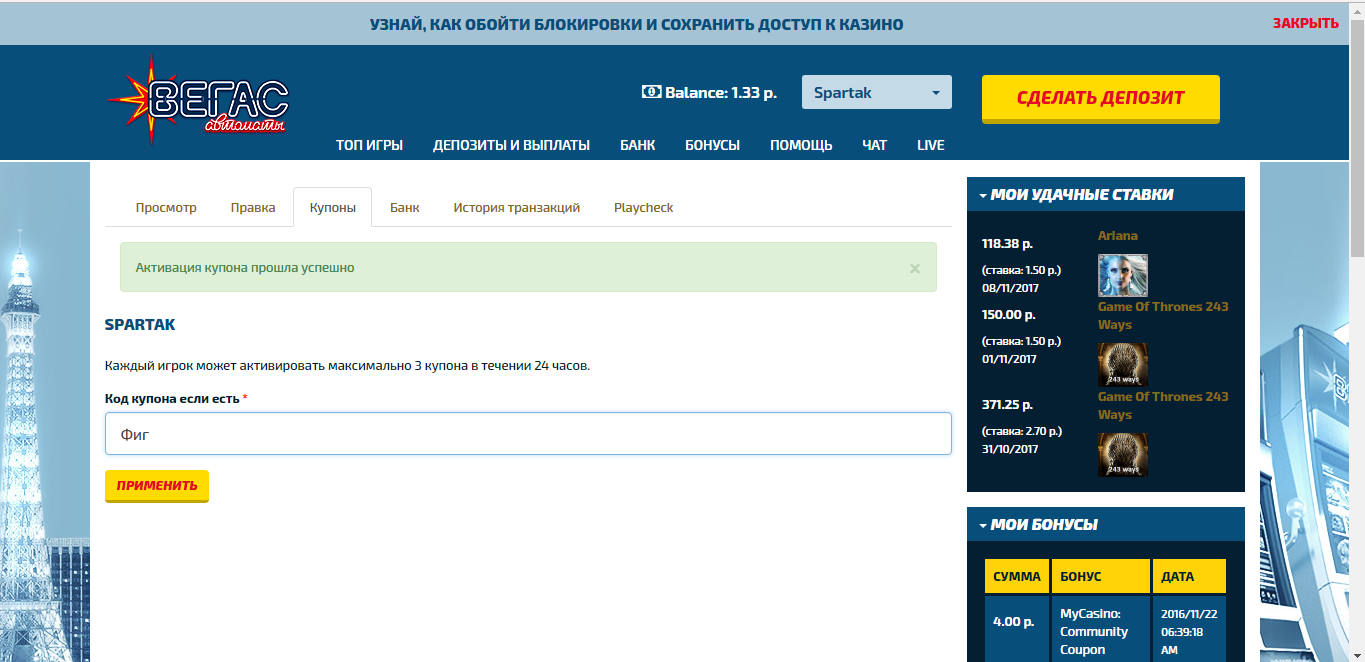Open the Spartak account dropdown
The image size is (1365, 662).
(876, 92)
